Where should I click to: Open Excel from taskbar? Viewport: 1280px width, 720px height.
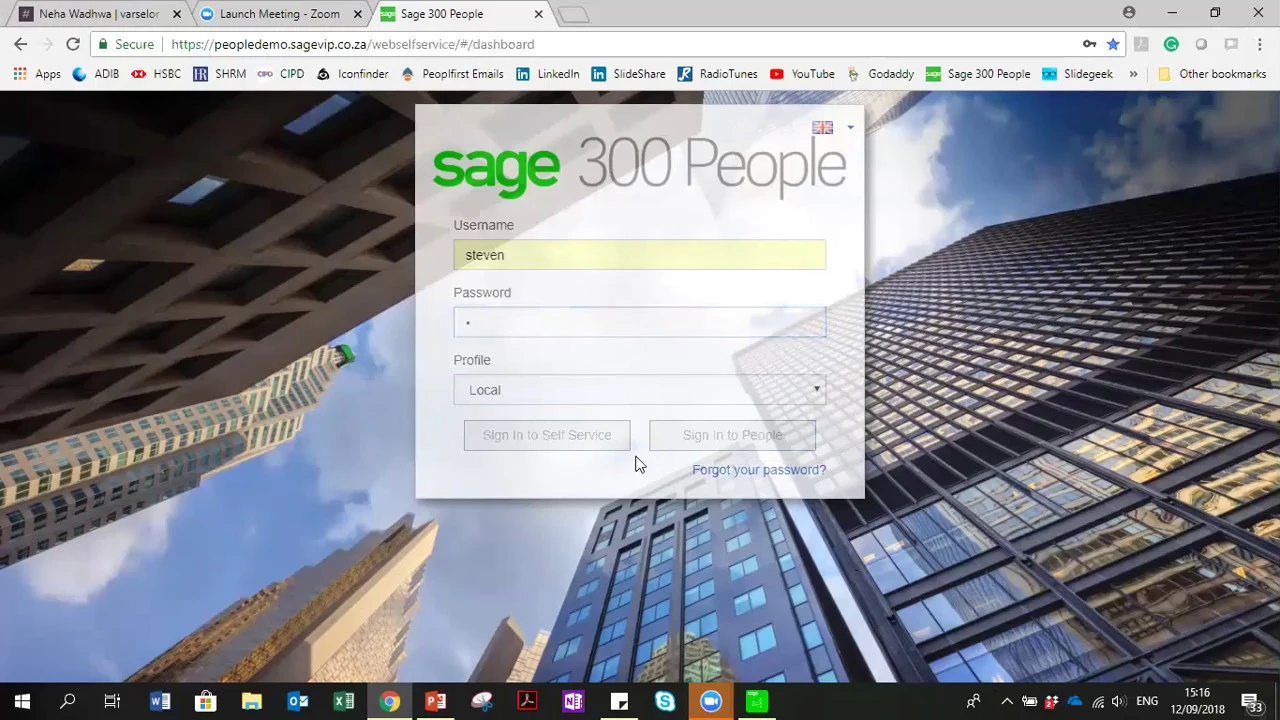(343, 702)
